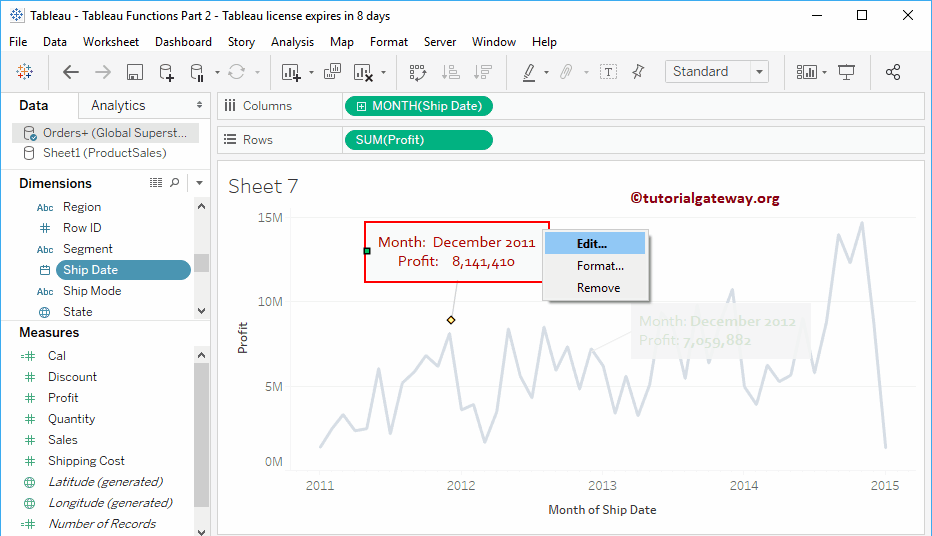
Task: Click the search magnifier in Dimensions header
Action: (x=175, y=182)
